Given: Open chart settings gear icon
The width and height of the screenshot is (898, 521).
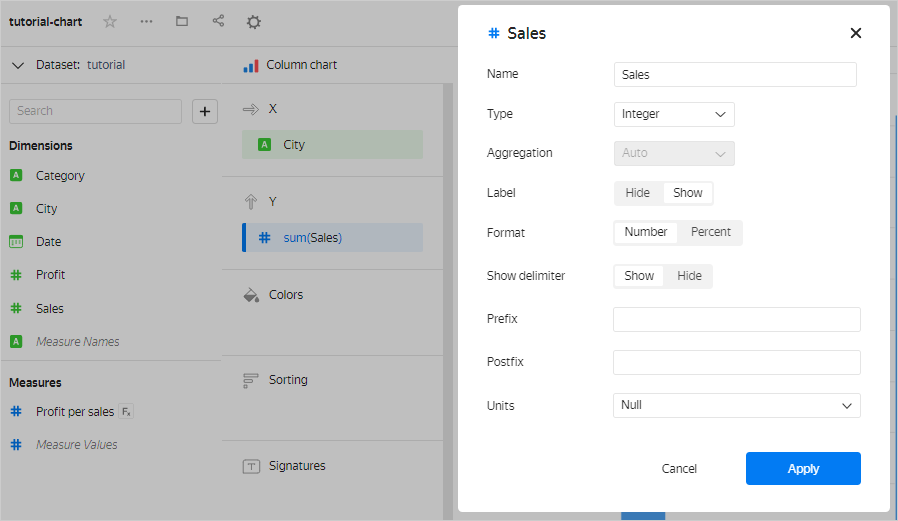Looking at the screenshot, I should [254, 22].
